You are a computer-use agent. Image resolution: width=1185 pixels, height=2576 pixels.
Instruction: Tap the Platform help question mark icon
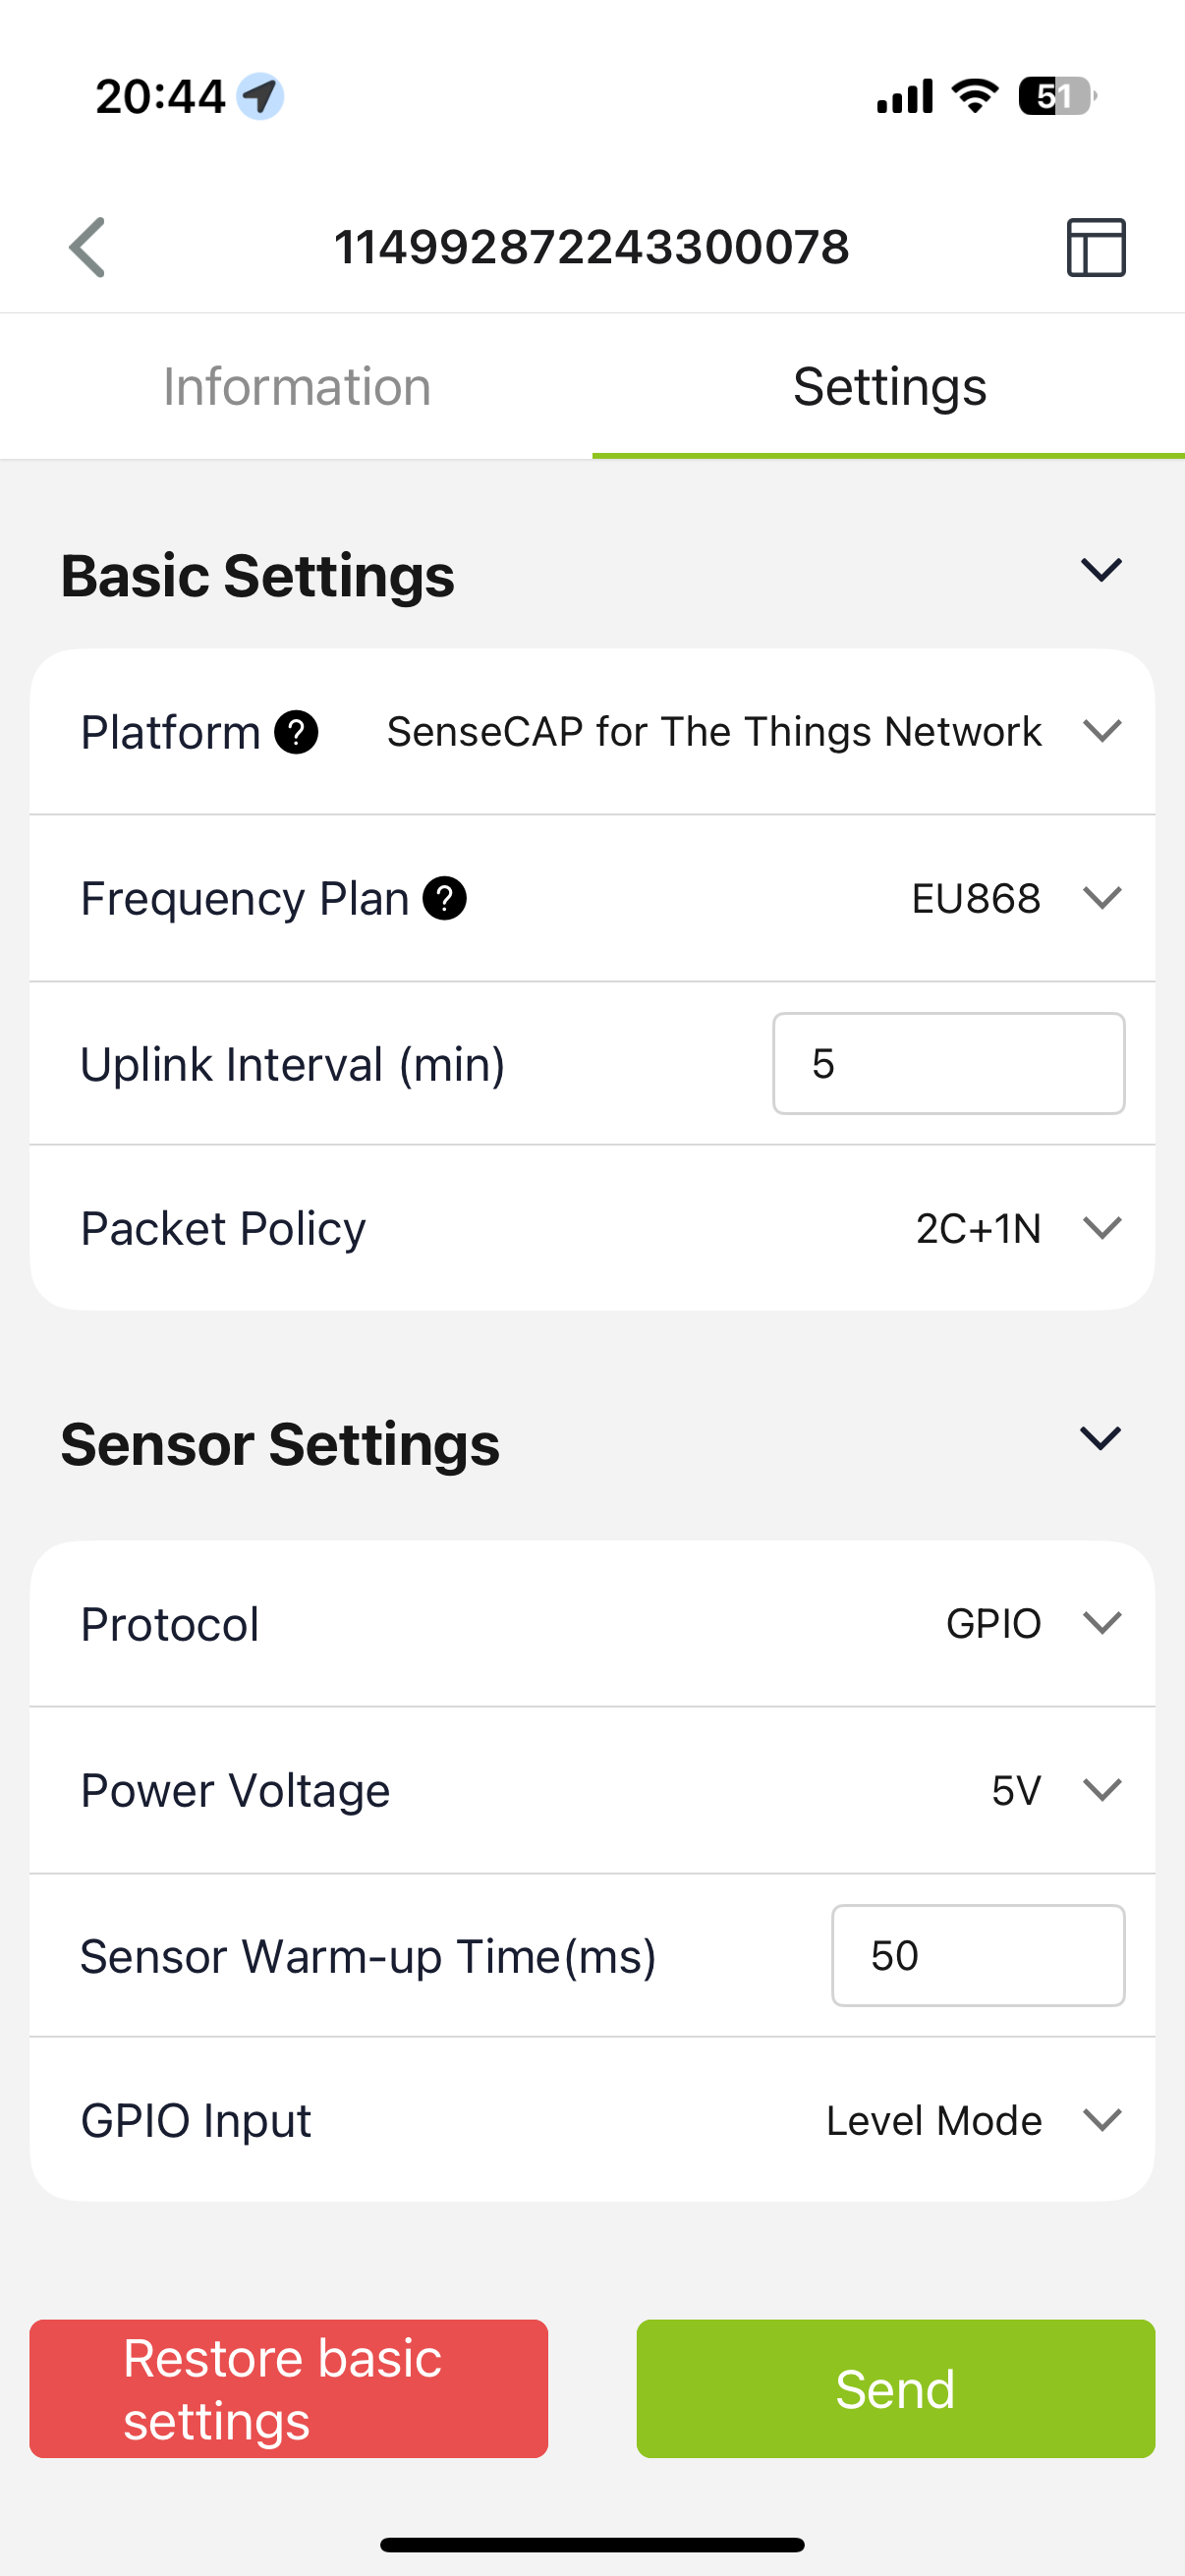click(x=297, y=732)
